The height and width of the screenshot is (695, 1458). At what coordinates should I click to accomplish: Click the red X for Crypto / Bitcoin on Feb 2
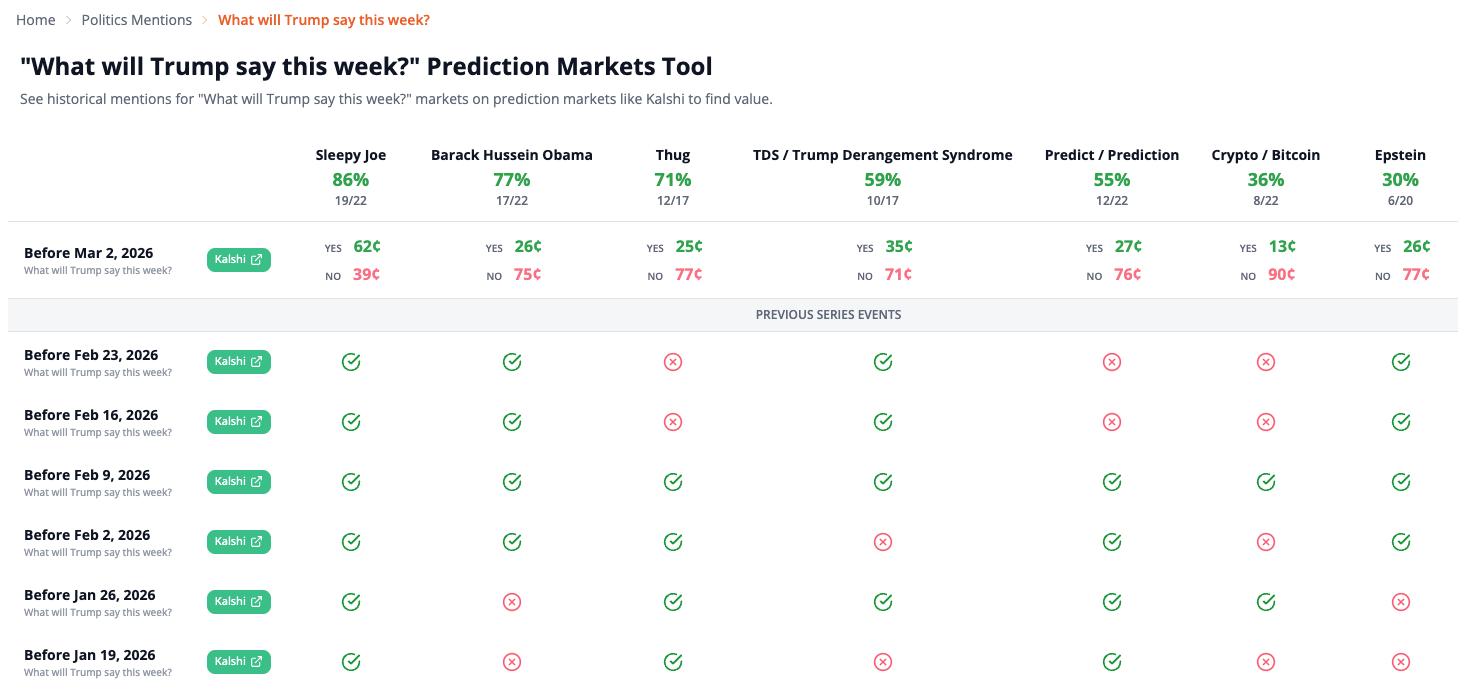(1266, 541)
